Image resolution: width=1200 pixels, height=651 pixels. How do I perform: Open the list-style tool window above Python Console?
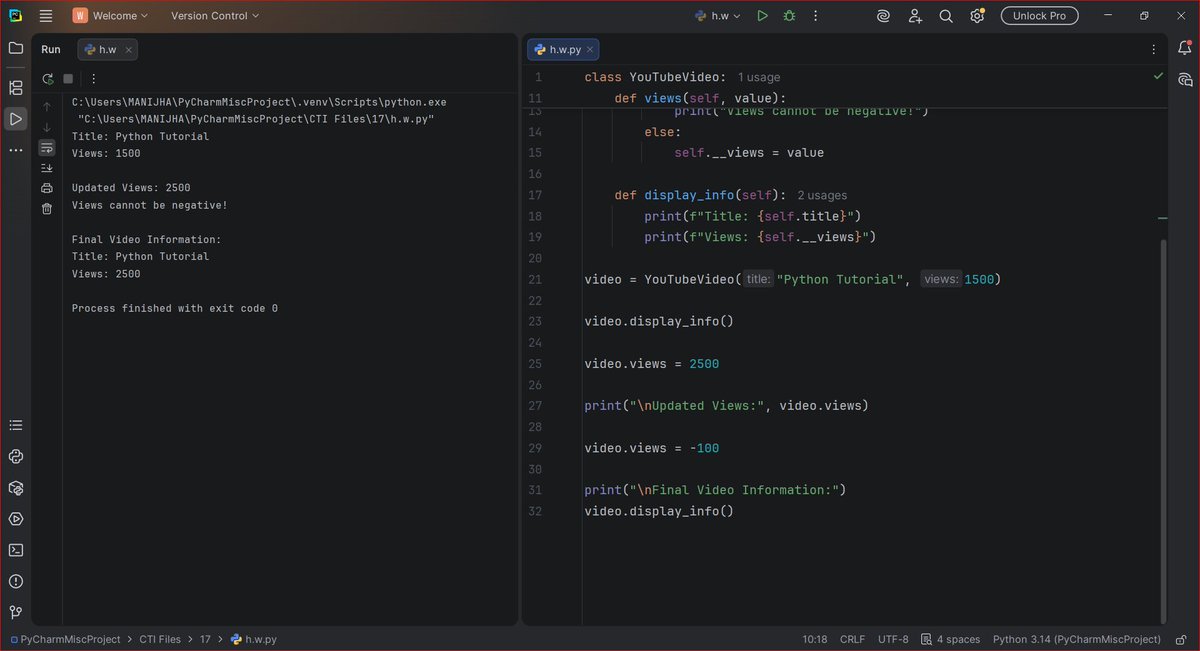tap(16, 426)
